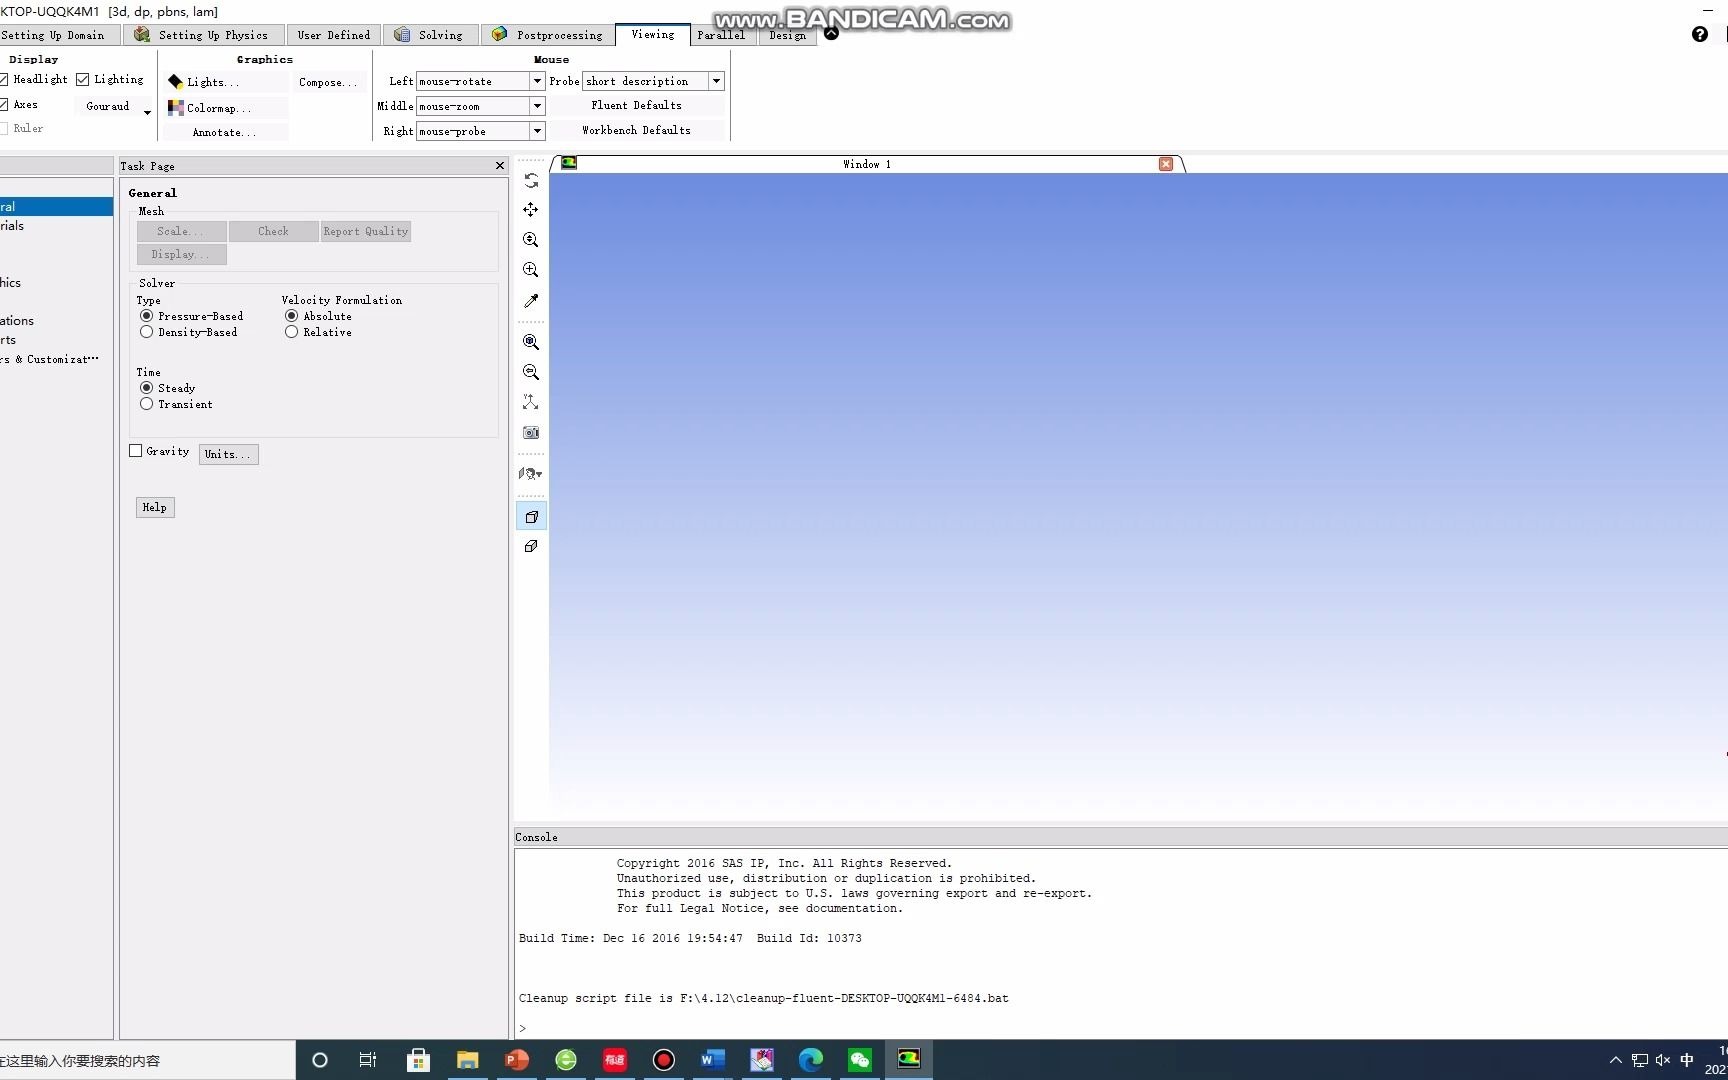Open the Postprocessing tab
This screenshot has height=1080, width=1728.
click(548, 35)
